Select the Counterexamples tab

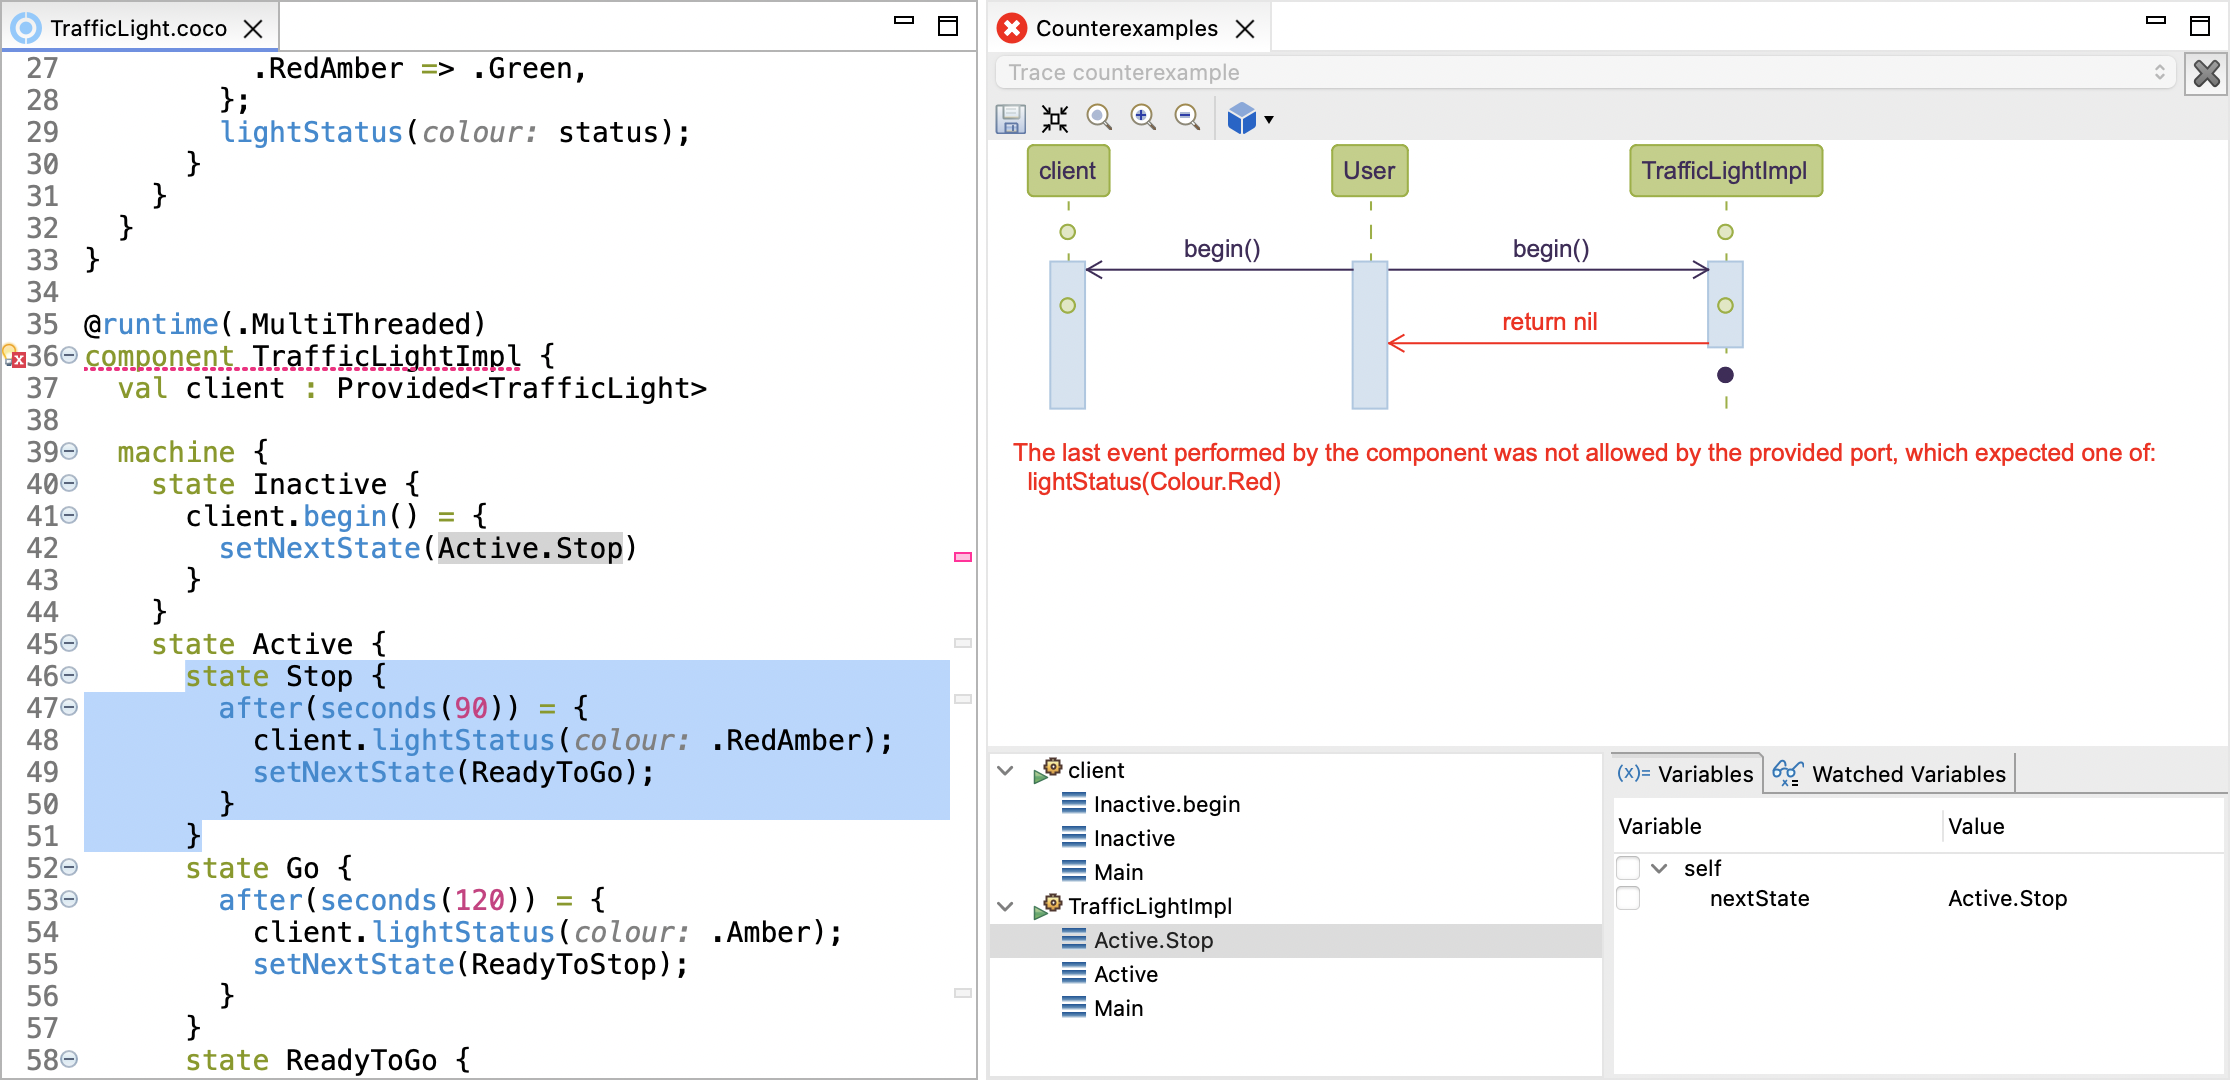[x=1127, y=28]
